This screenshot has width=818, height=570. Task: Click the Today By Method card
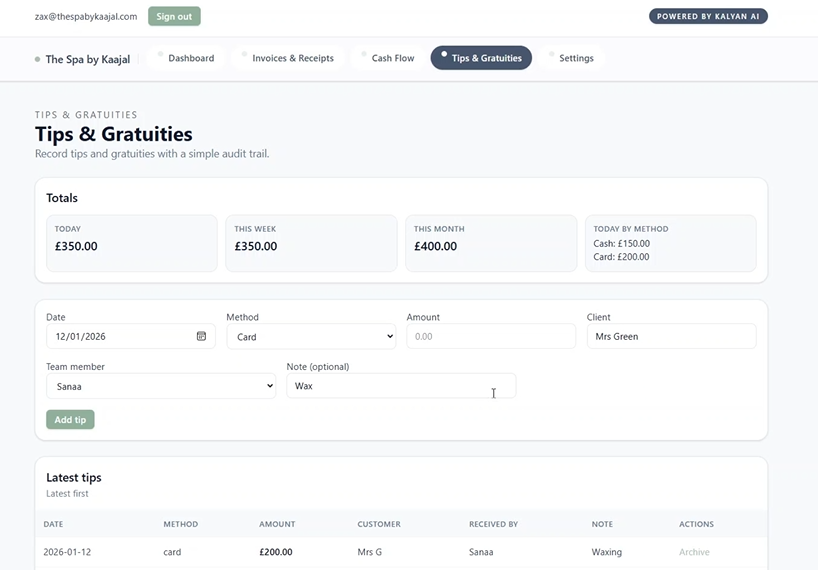pos(670,243)
